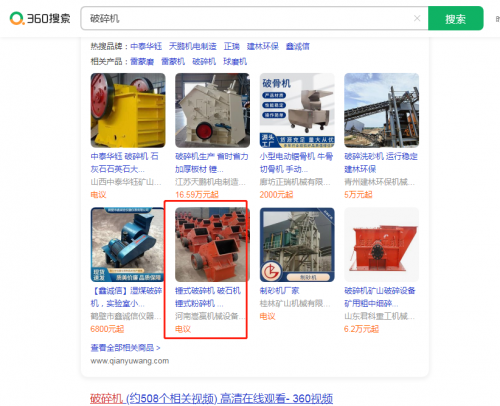Select the 正瑞 brand link
The image size is (500, 406).
point(232,46)
